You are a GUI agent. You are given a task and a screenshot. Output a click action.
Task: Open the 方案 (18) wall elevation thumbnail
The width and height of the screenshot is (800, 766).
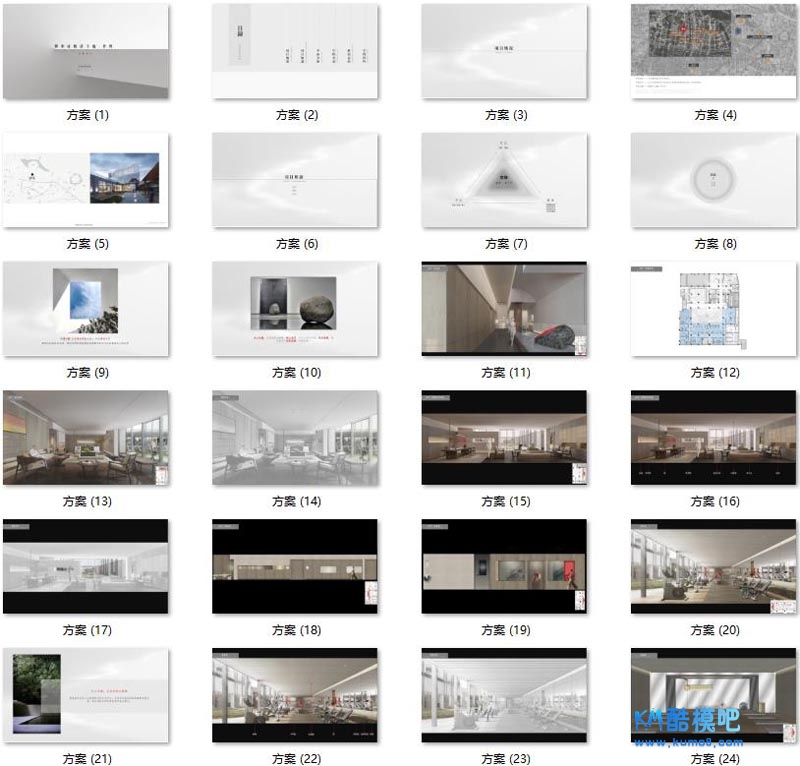[295, 567]
